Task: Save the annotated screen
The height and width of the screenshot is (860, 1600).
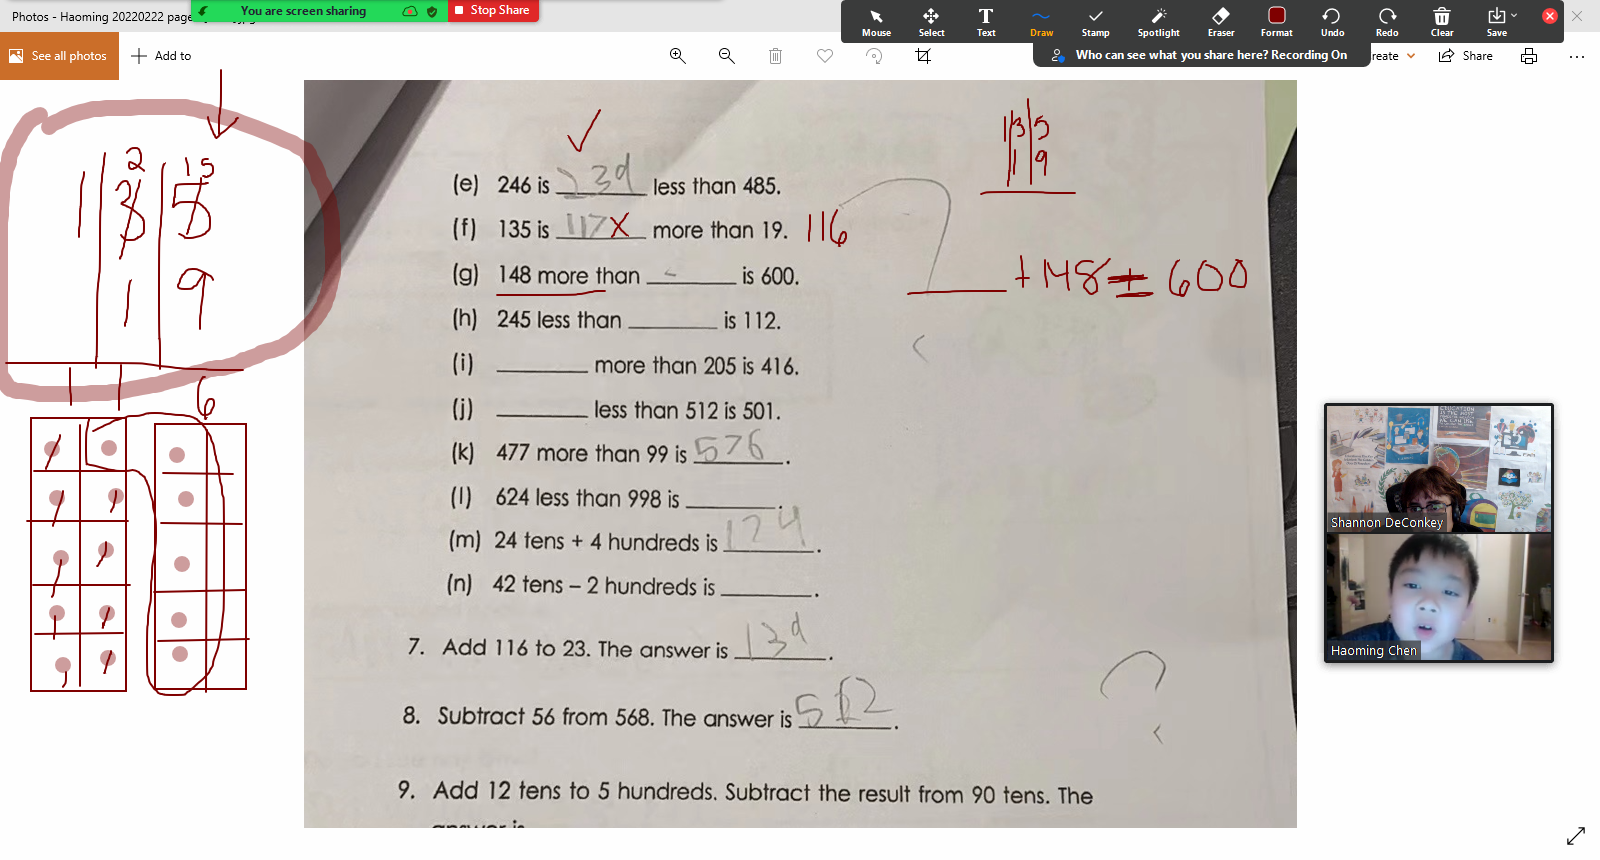Action: (1496, 21)
